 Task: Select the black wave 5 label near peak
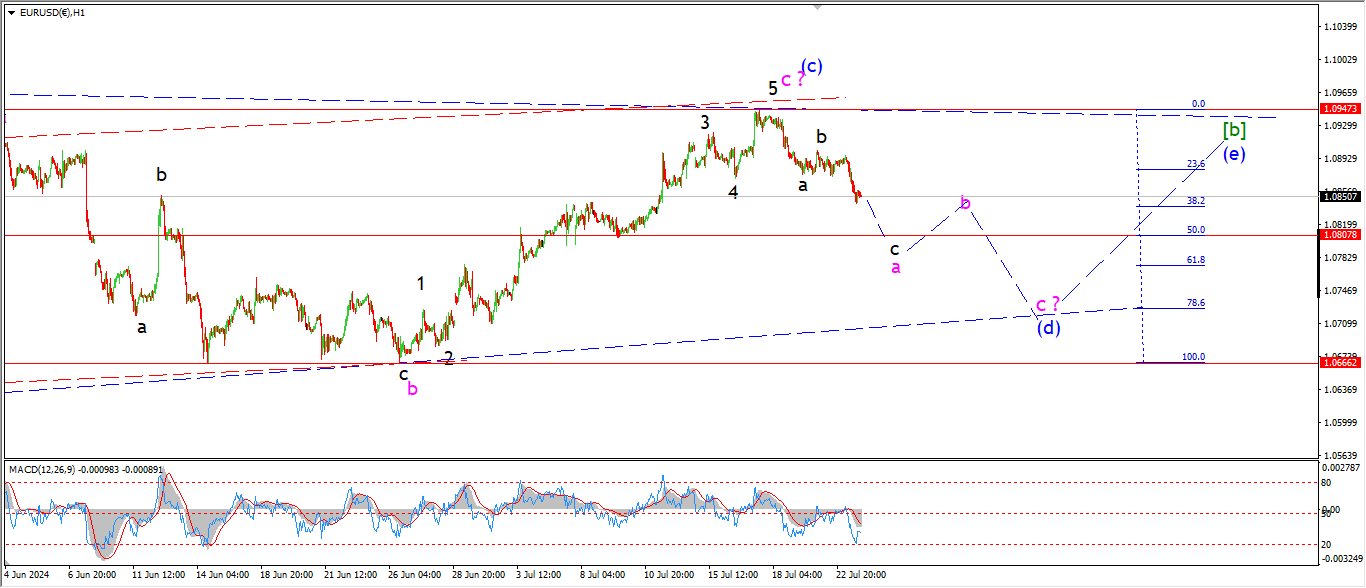tap(773, 88)
